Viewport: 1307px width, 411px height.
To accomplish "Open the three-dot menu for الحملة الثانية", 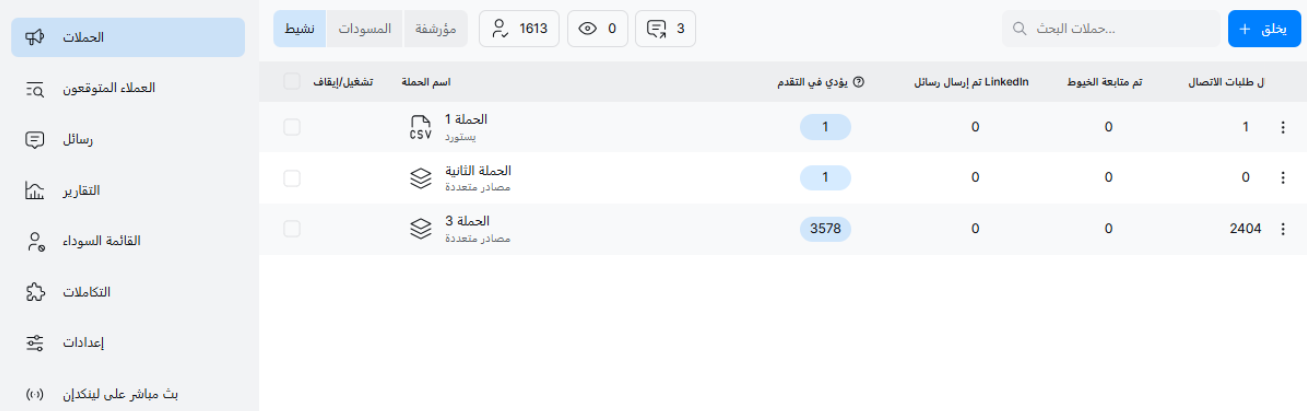I will pyautogui.click(x=1283, y=178).
